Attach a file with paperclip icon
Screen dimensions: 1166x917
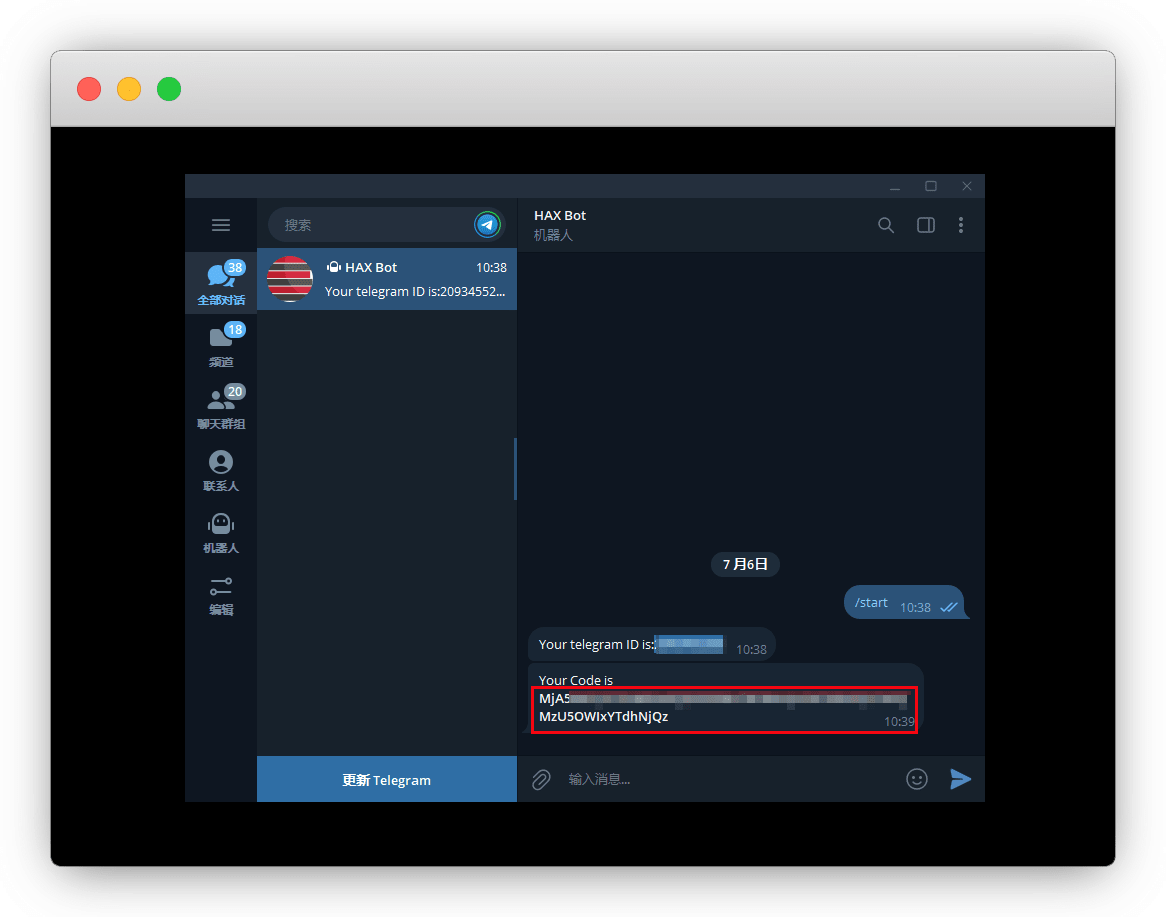(x=541, y=779)
